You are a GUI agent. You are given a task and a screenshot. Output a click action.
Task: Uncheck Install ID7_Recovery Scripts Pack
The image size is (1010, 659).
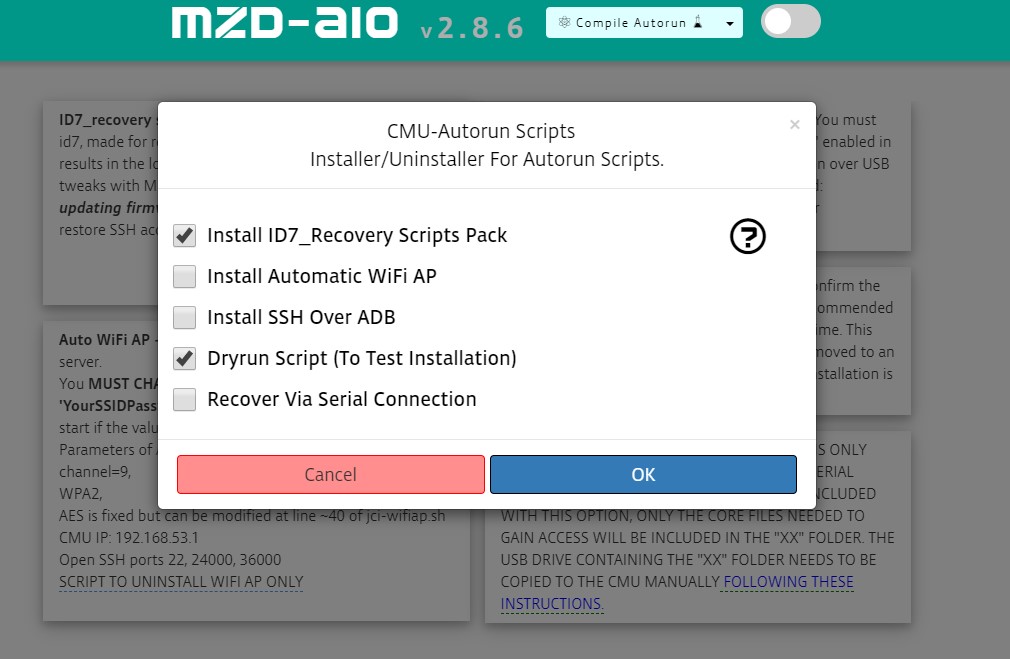184,236
